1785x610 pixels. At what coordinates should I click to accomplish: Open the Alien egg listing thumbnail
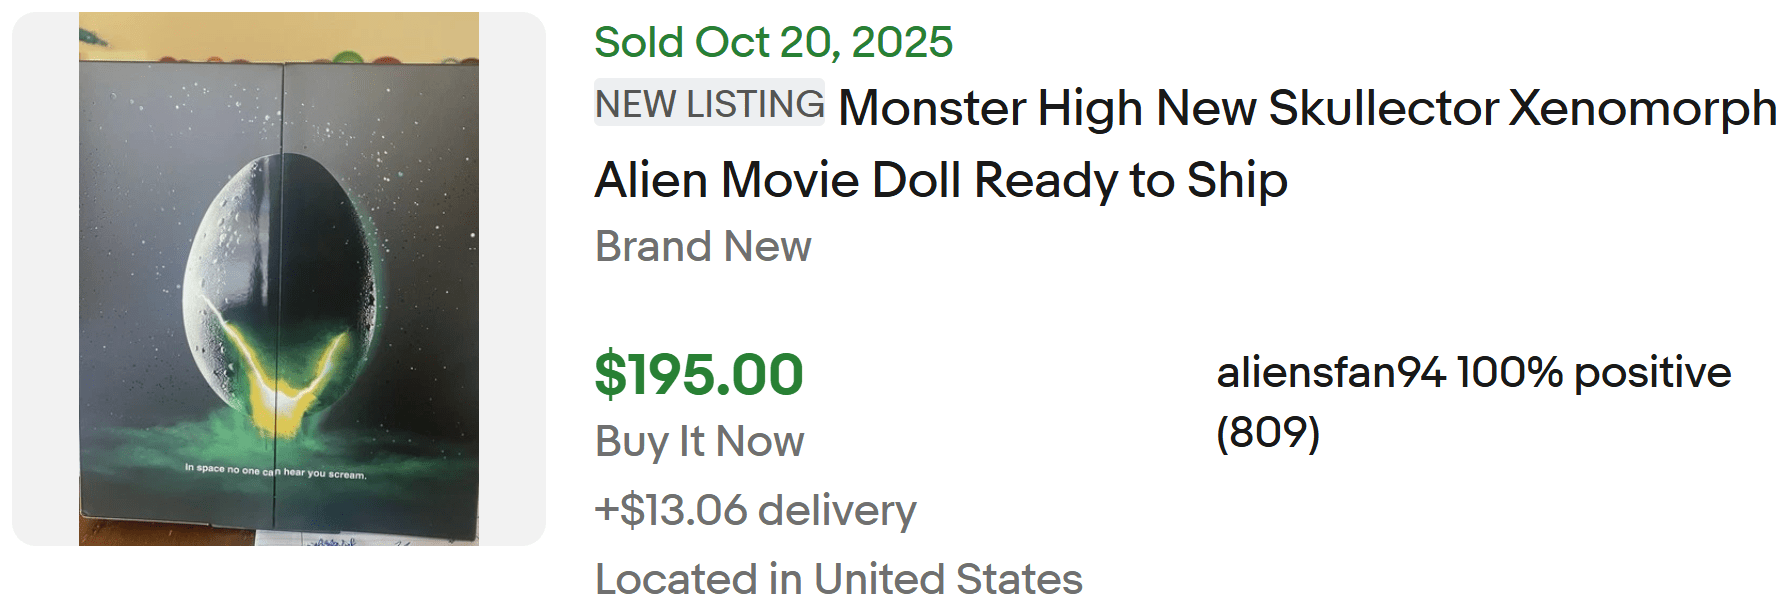click(x=279, y=278)
